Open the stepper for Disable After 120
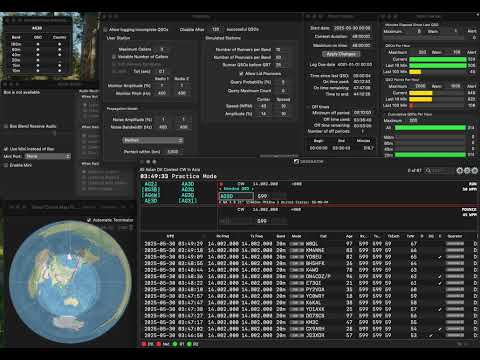480x360 pixels. click(x=222, y=29)
